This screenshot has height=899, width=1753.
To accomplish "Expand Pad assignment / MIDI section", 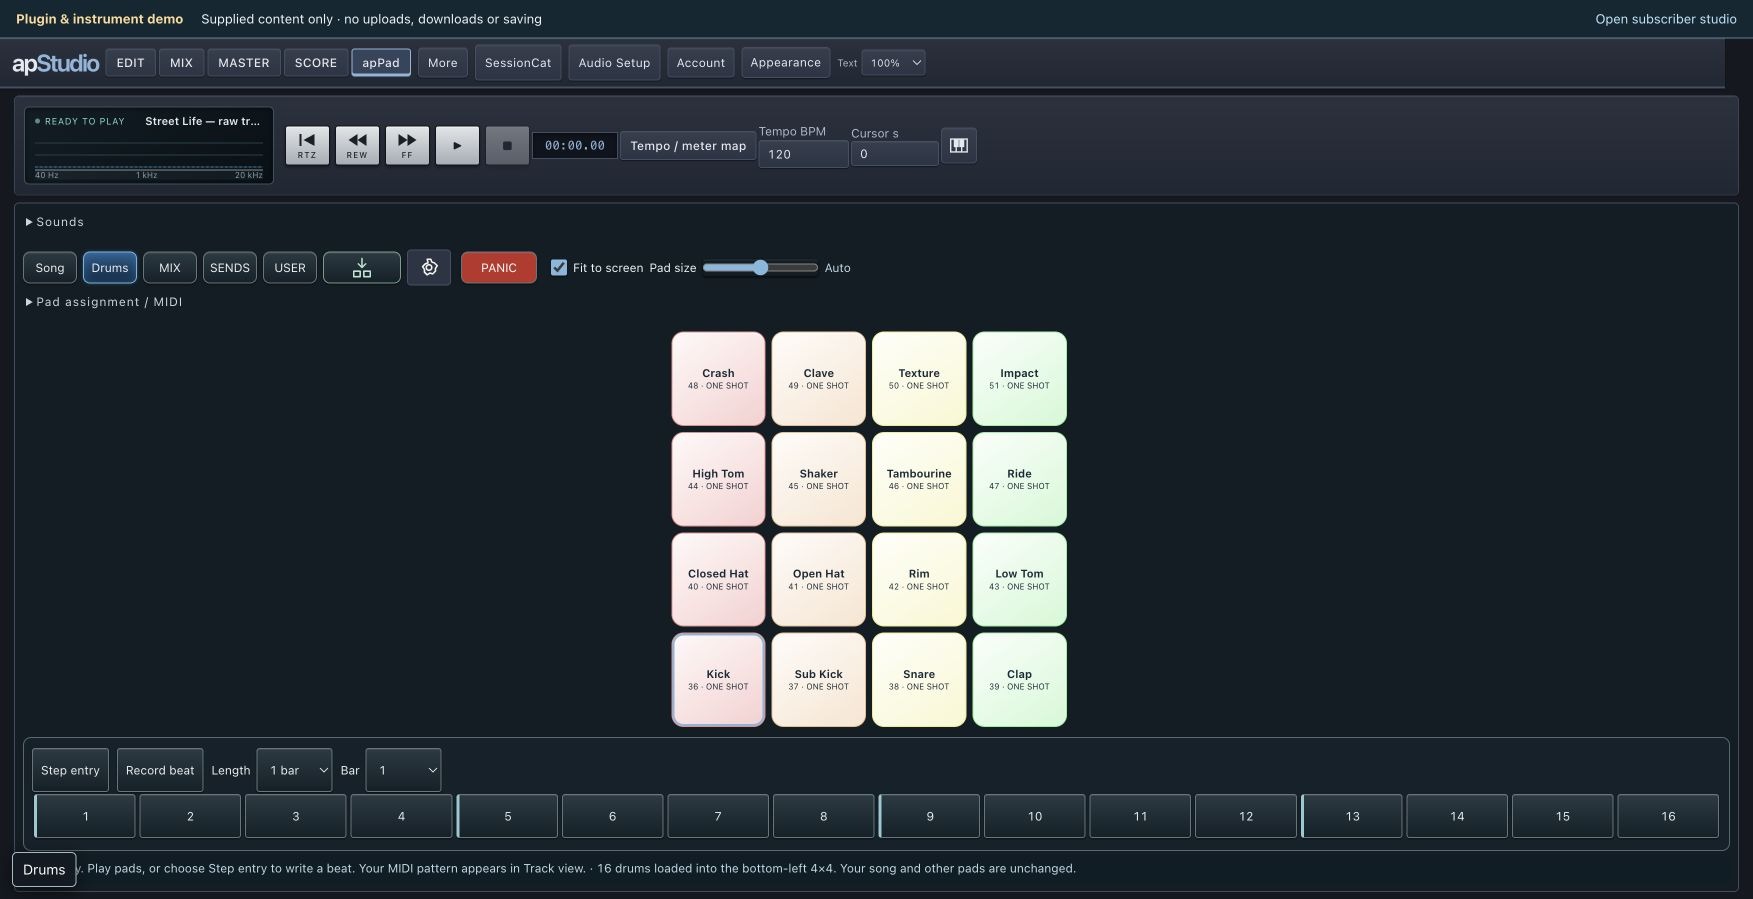I will pyautogui.click(x=104, y=302).
